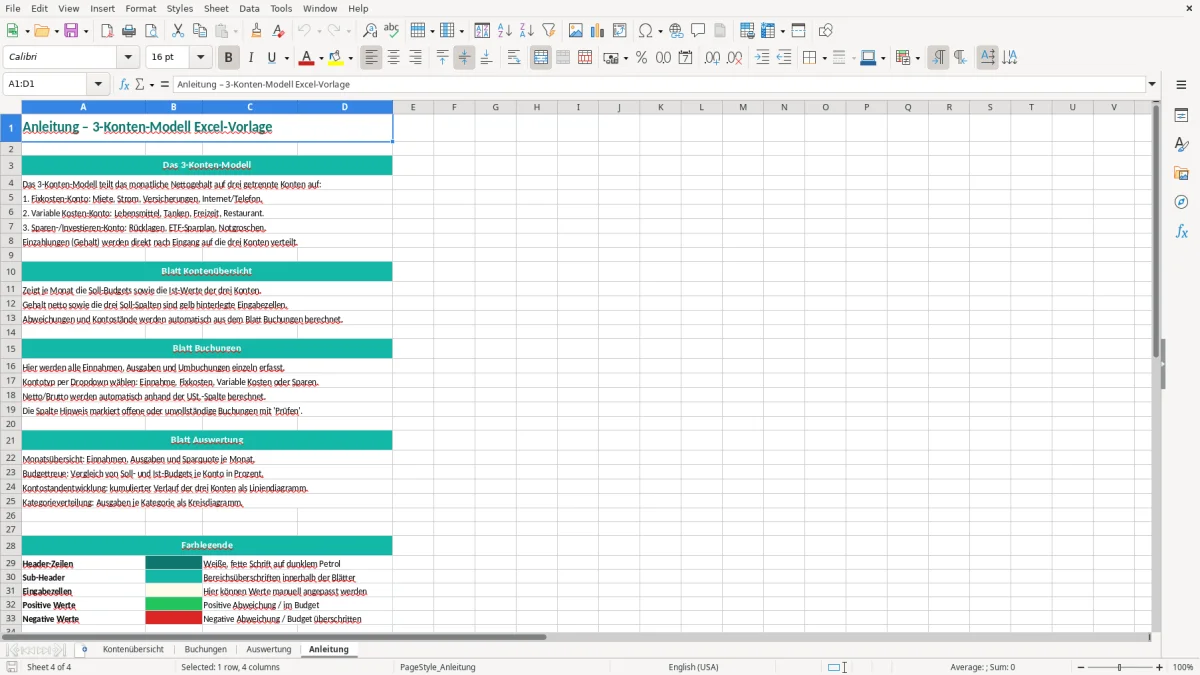Open the Format menu
1200x675 pixels.
[x=140, y=8]
